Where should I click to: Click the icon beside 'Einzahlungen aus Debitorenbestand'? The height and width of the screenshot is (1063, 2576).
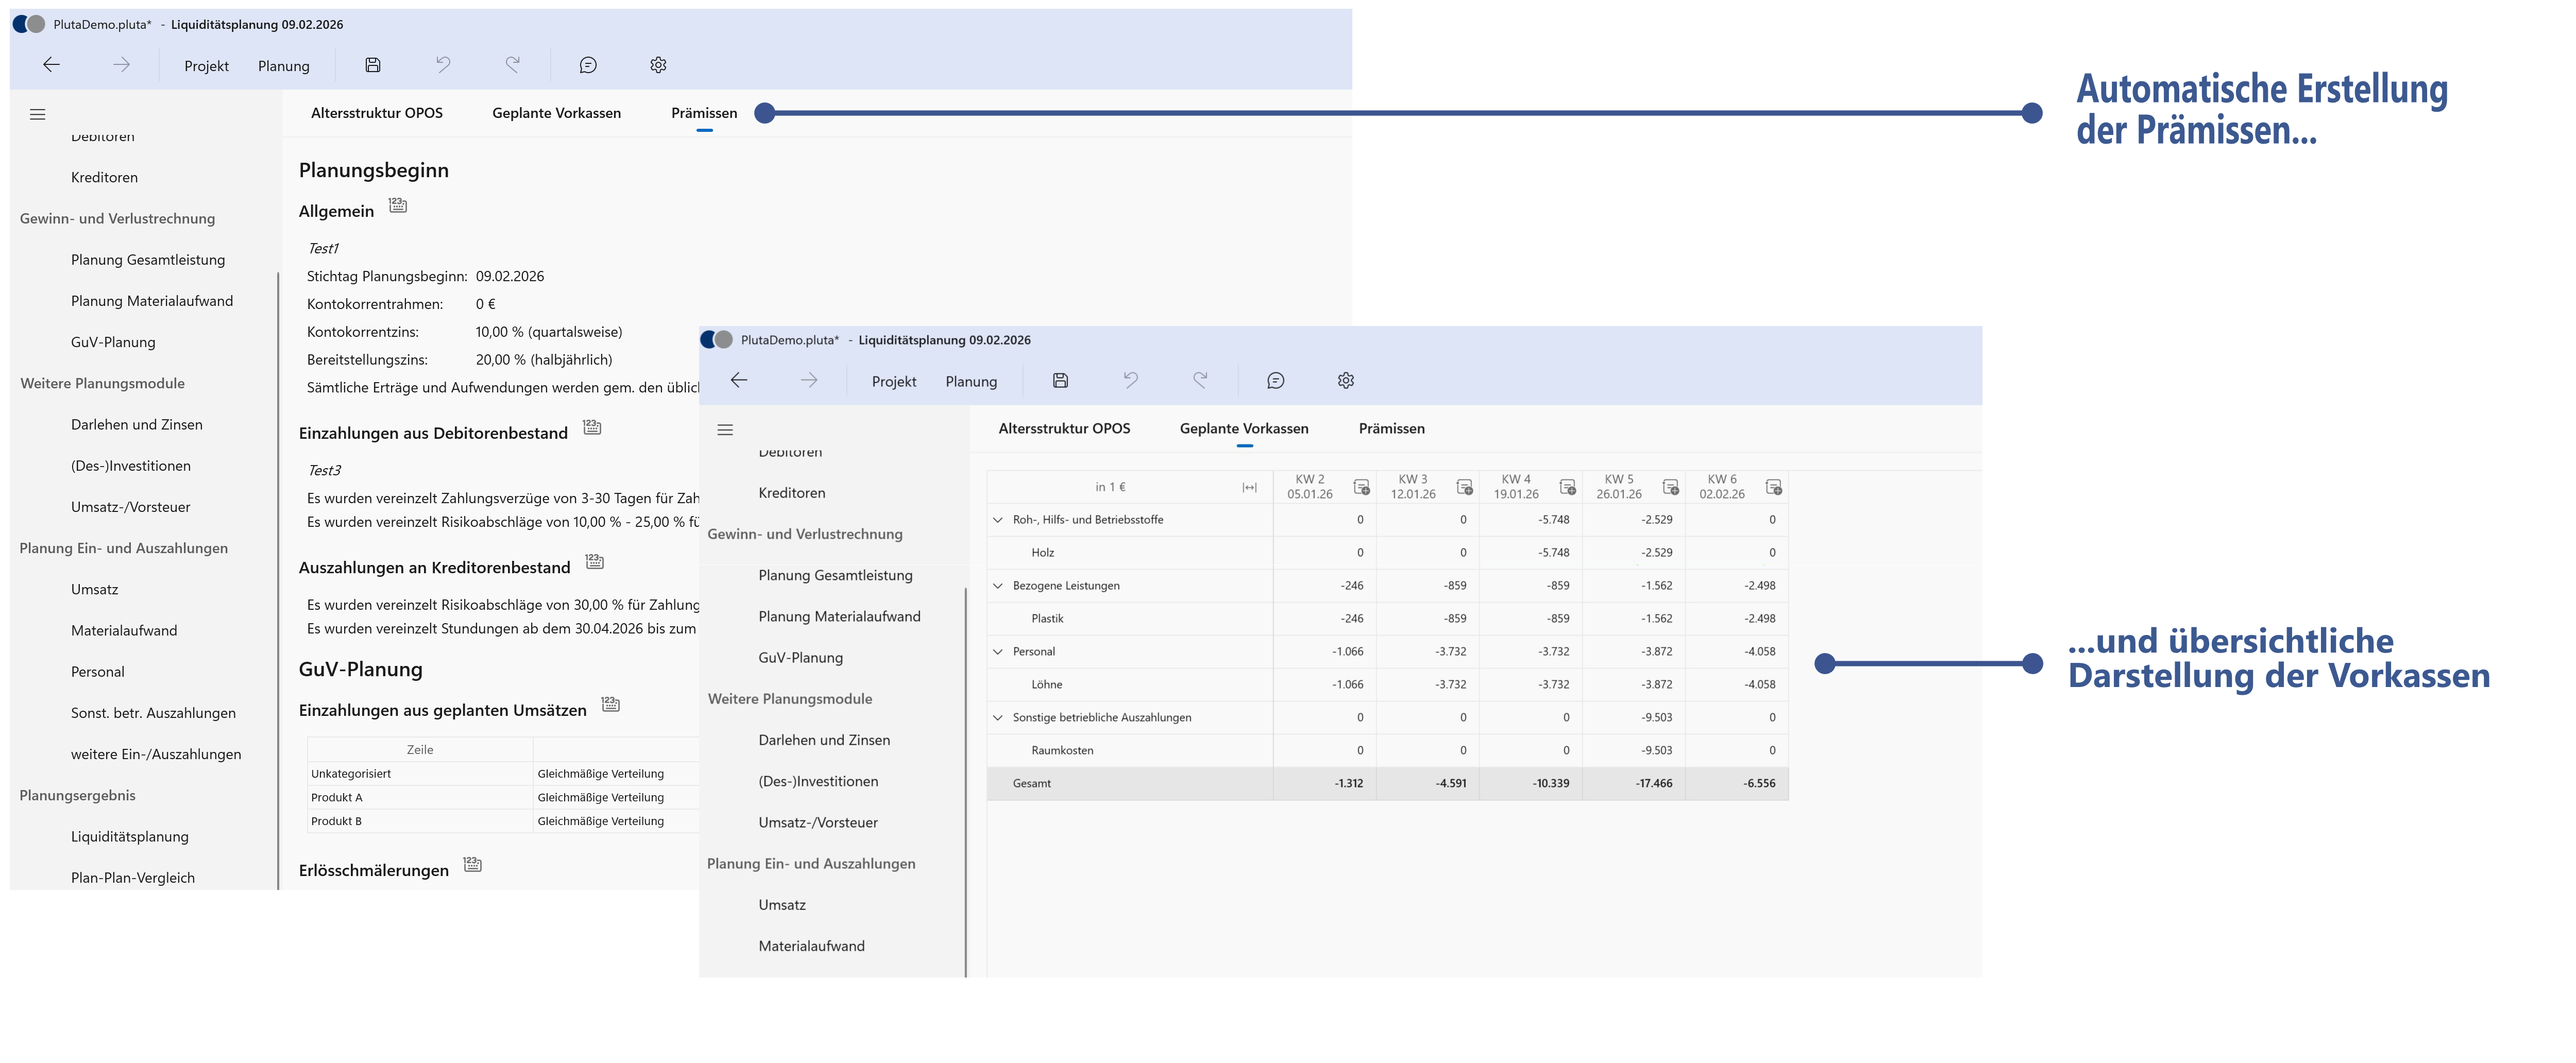click(592, 428)
